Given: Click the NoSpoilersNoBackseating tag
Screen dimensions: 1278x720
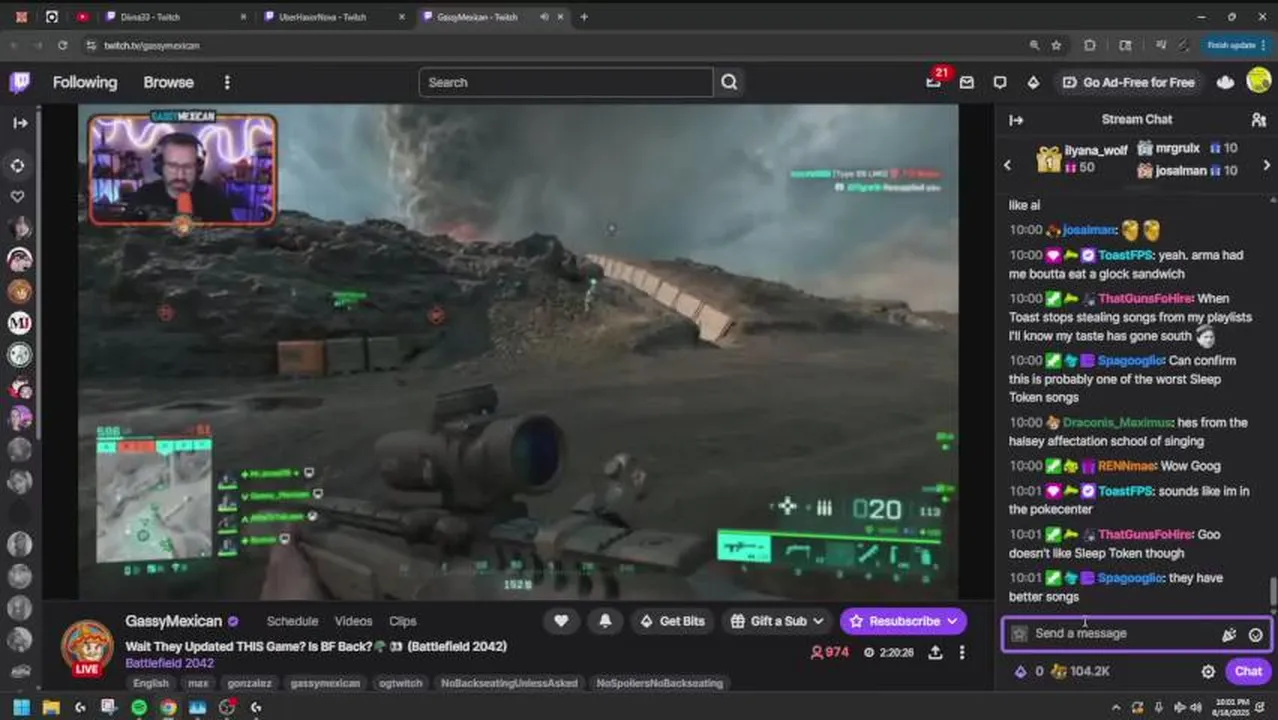Looking at the screenshot, I should pos(660,684).
